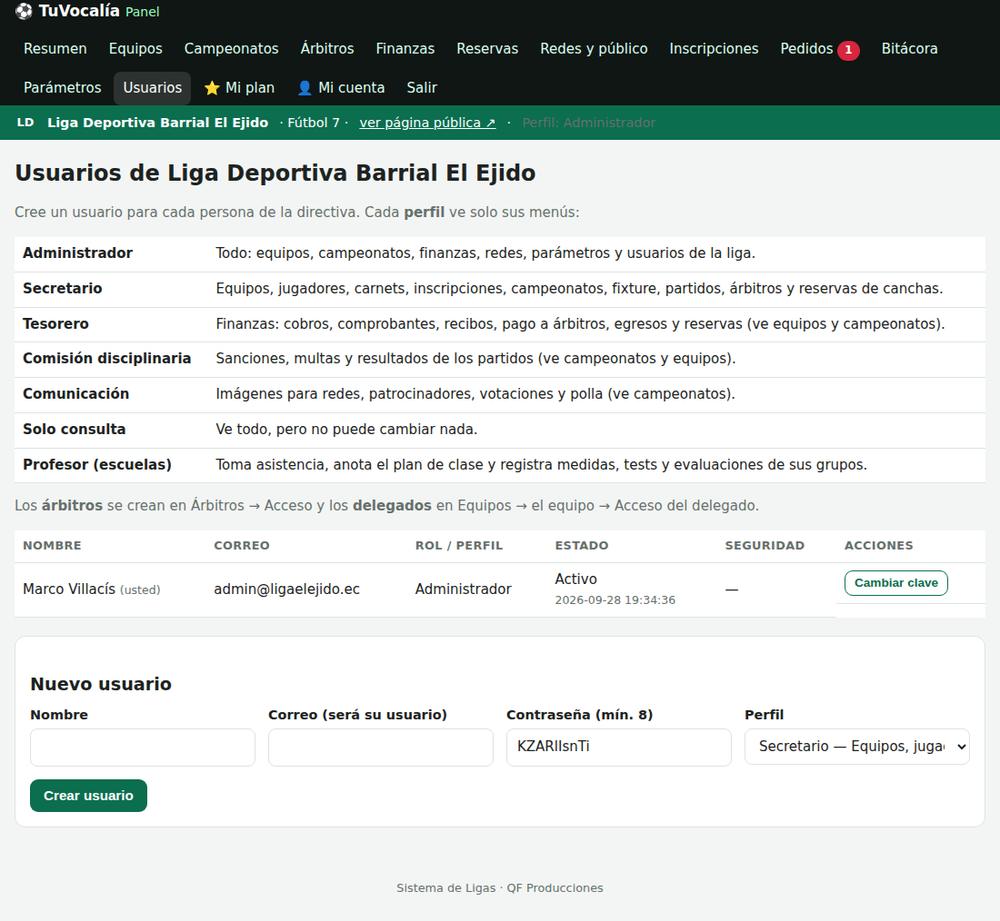
Task: Open the Resumen menu
Action: [55, 48]
